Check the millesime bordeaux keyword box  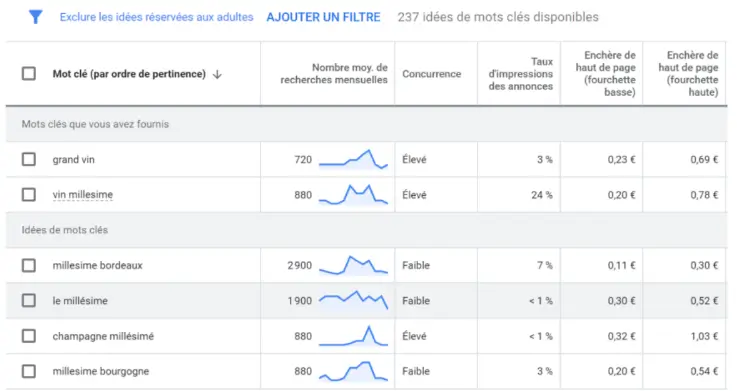pos(29,265)
